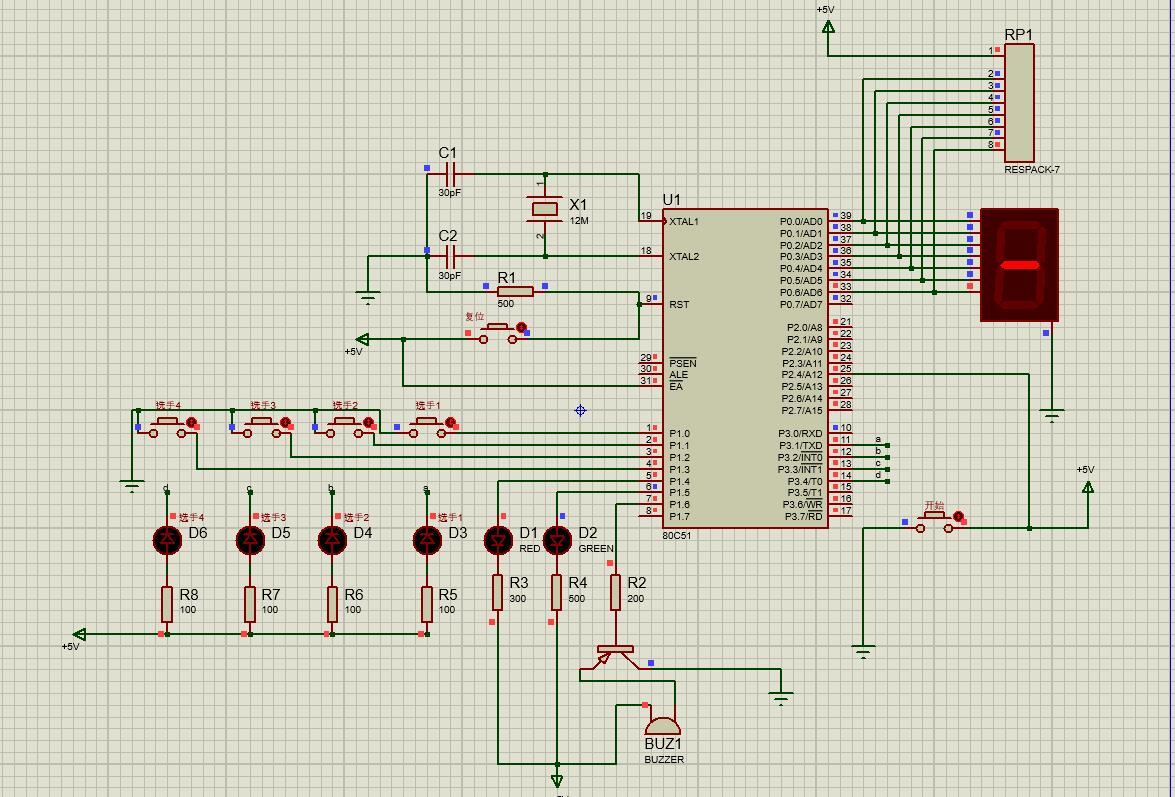Click R2's 200 value label
This screenshot has width=1175, height=797.
635,598
